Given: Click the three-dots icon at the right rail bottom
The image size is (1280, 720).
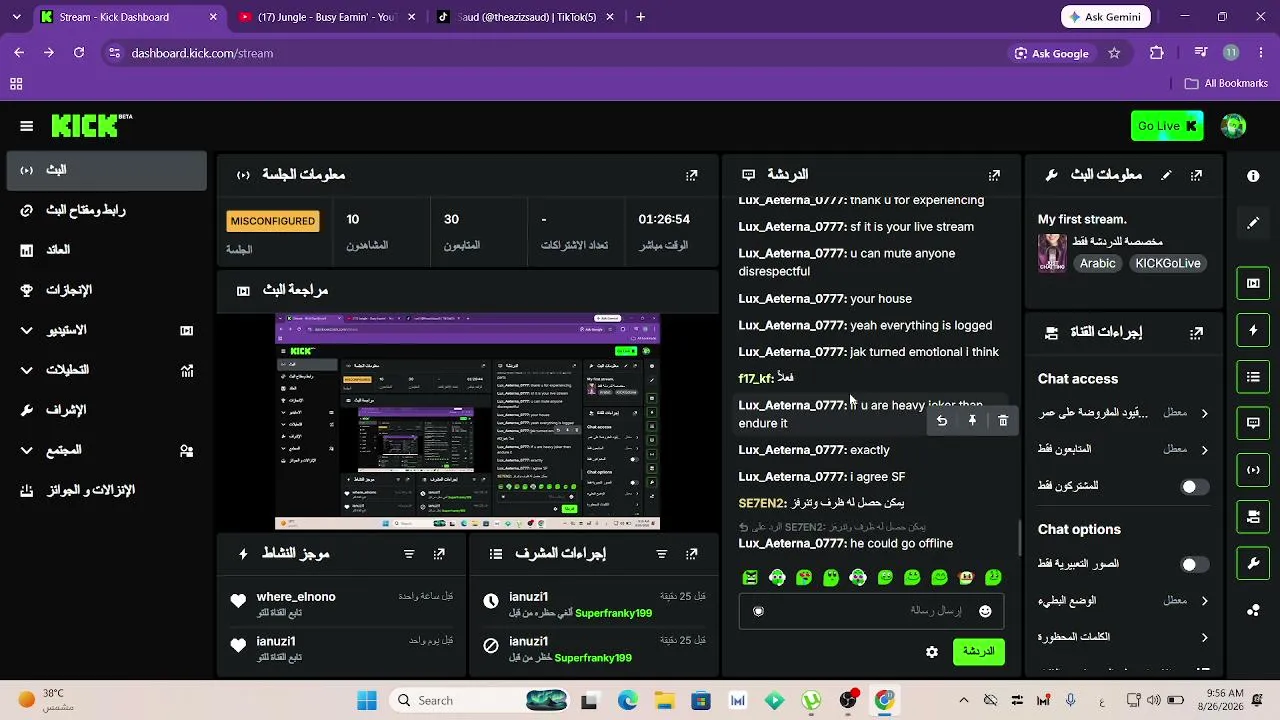Looking at the screenshot, I should (1253, 610).
